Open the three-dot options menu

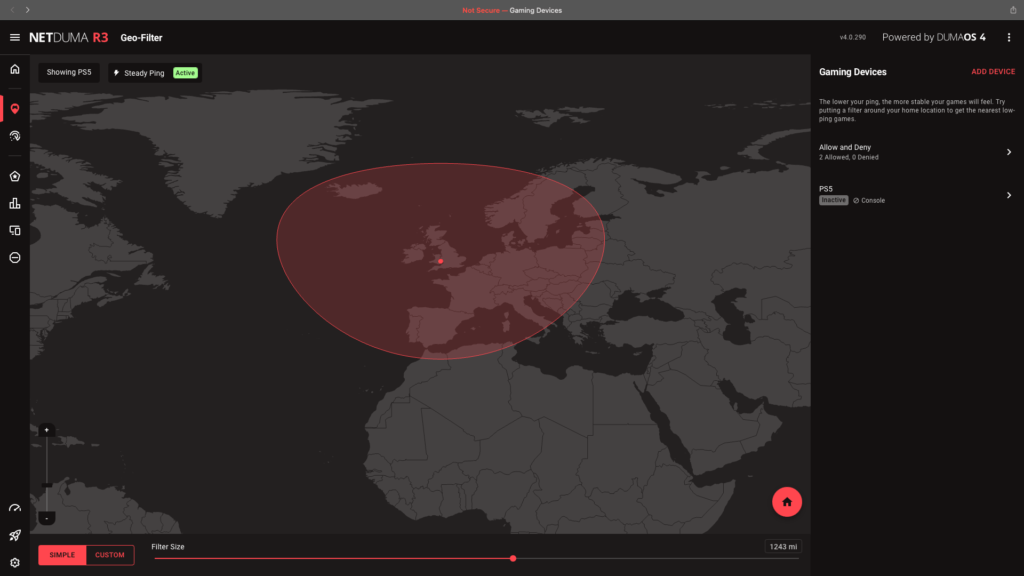click(x=1008, y=37)
